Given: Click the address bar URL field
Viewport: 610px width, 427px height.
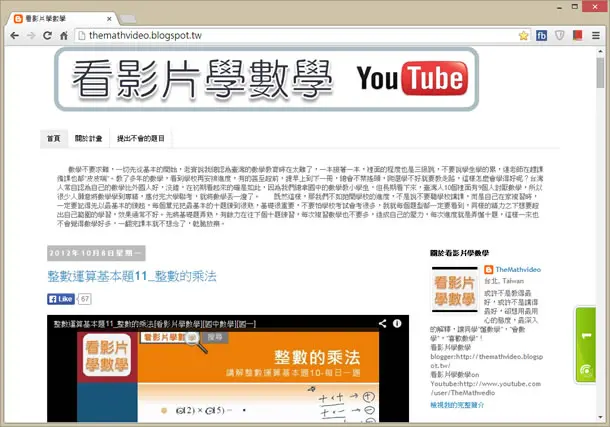Looking at the screenshot, I should coord(296,36).
